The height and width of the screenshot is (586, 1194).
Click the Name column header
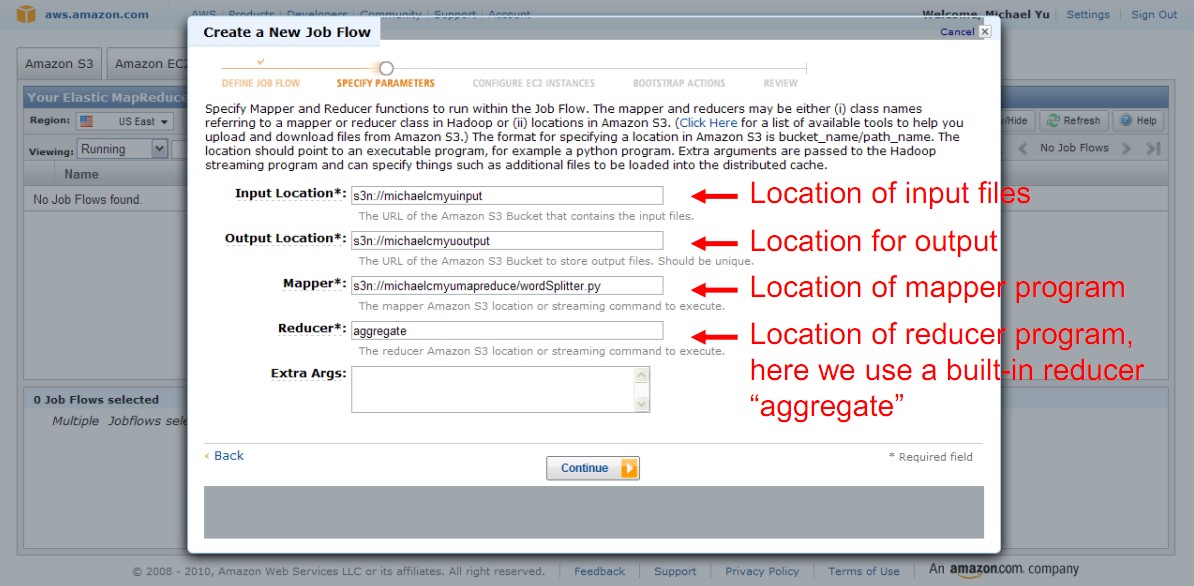click(81, 174)
